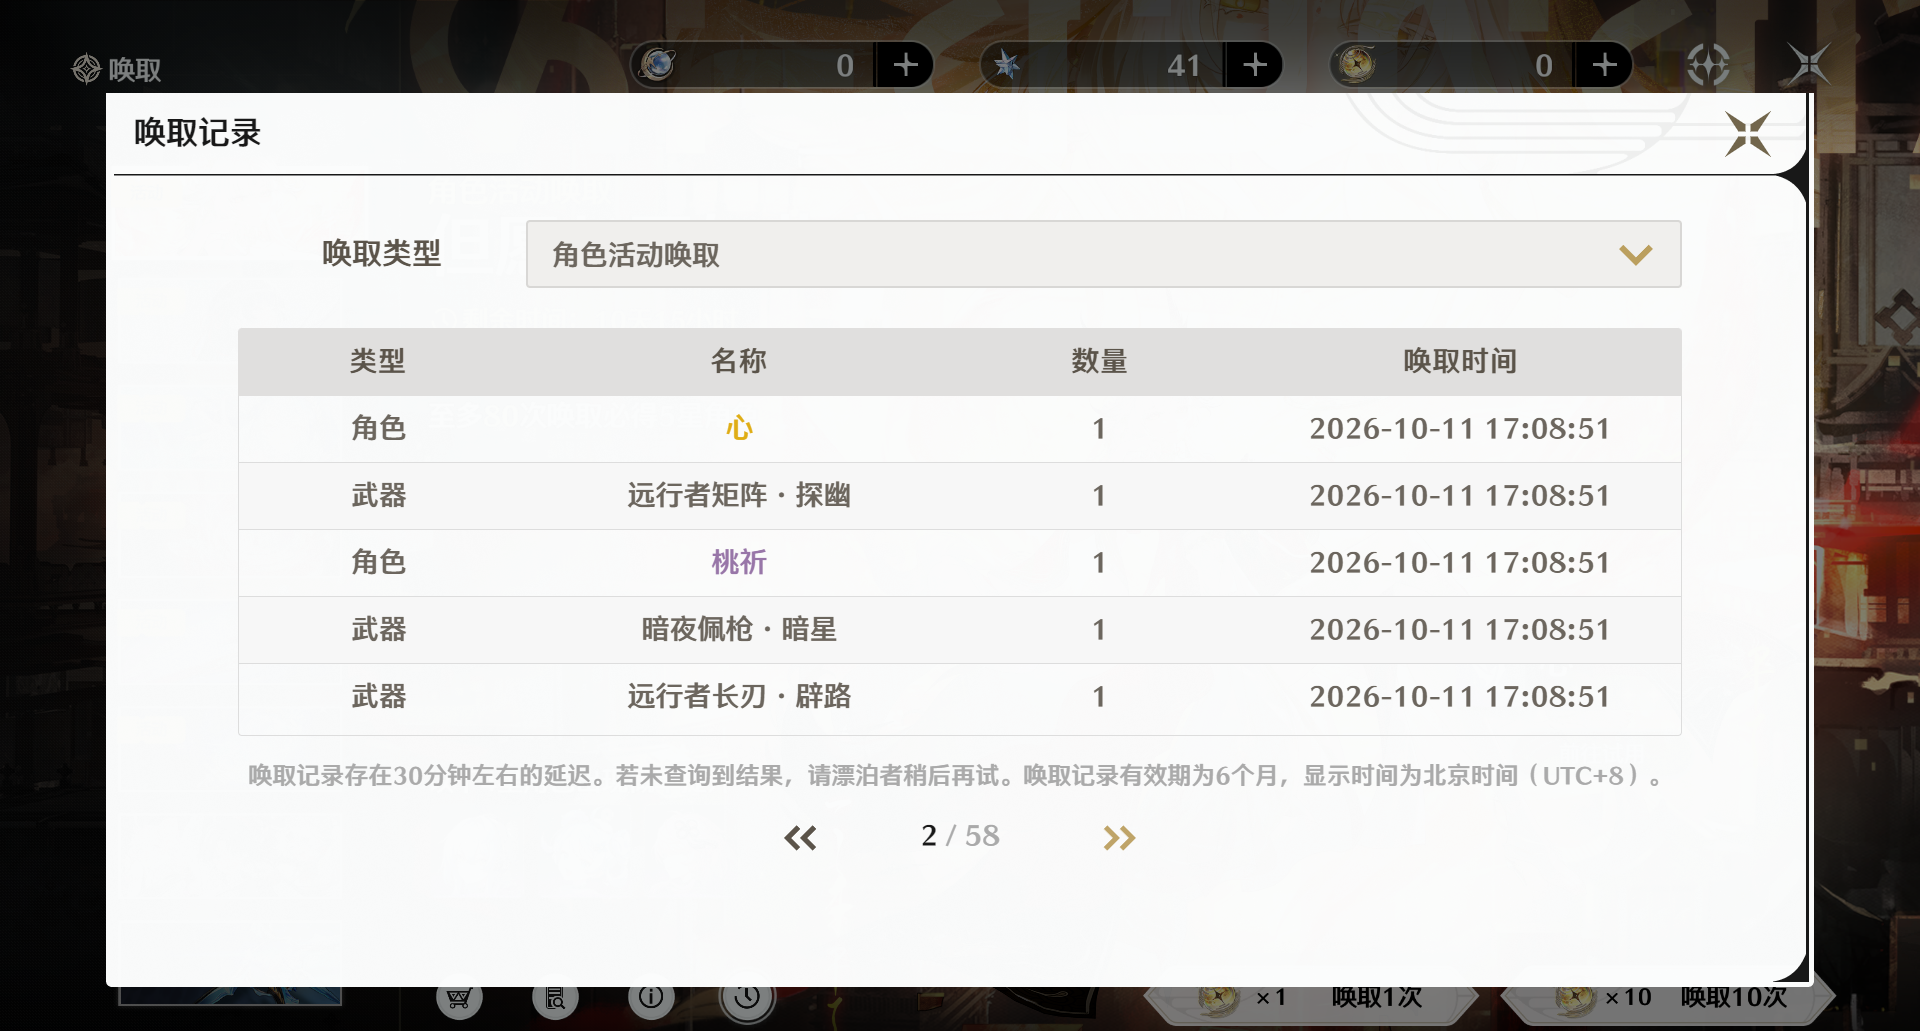Select the 远行者矩阵·探幽 weapon row
Screen dimensions: 1920x1031
click(x=960, y=496)
